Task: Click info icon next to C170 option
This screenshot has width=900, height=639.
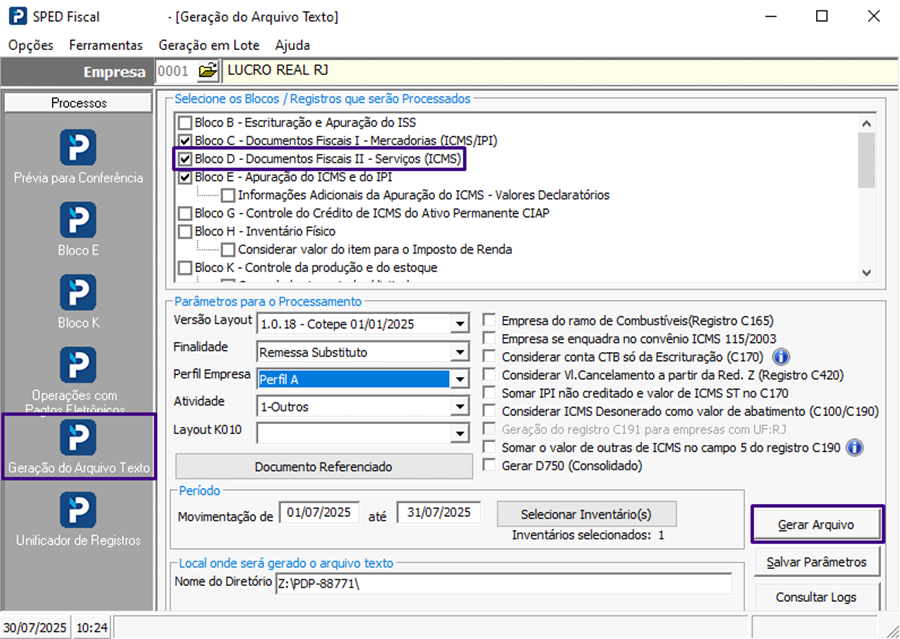Action: tap(782, 357)
